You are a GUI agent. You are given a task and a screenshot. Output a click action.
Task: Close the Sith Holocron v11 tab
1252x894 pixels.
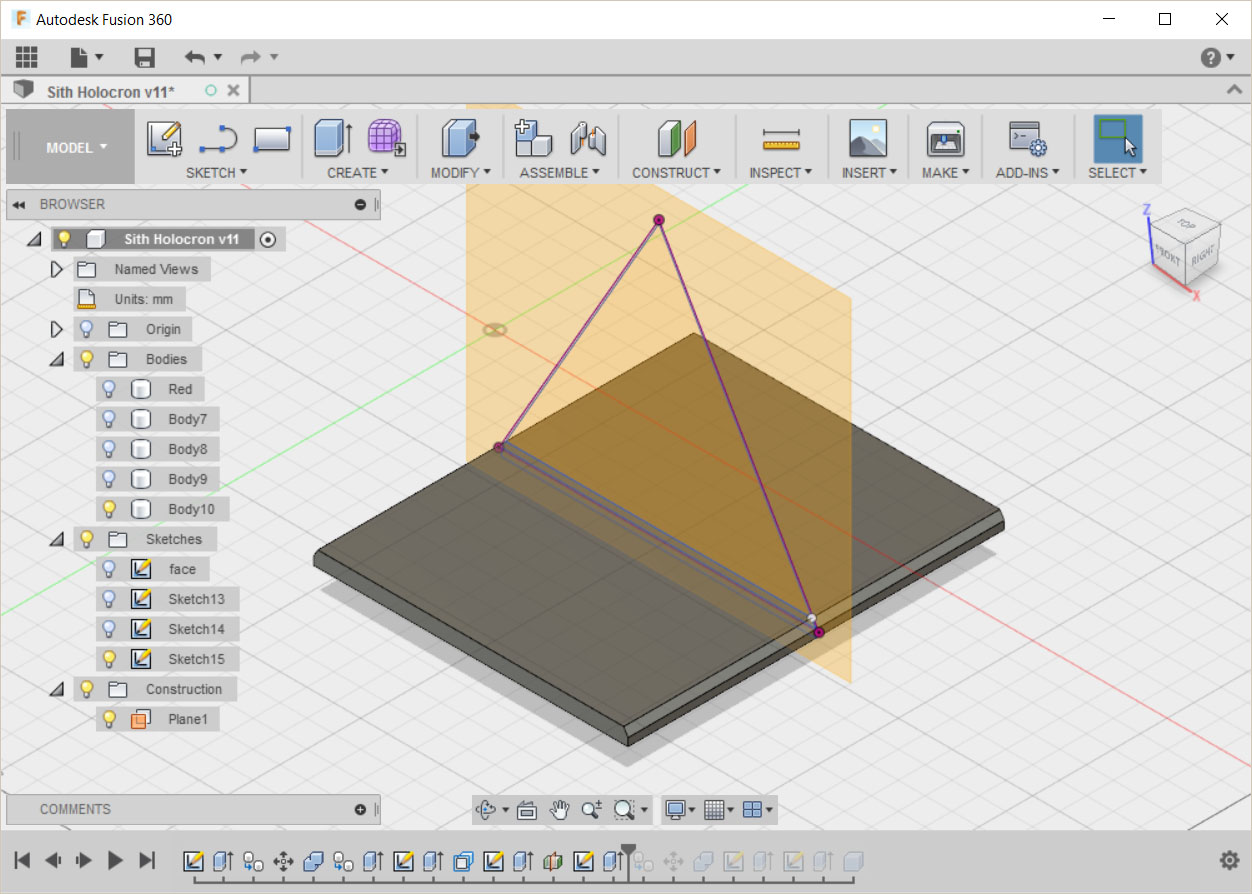tap(233, 90)
